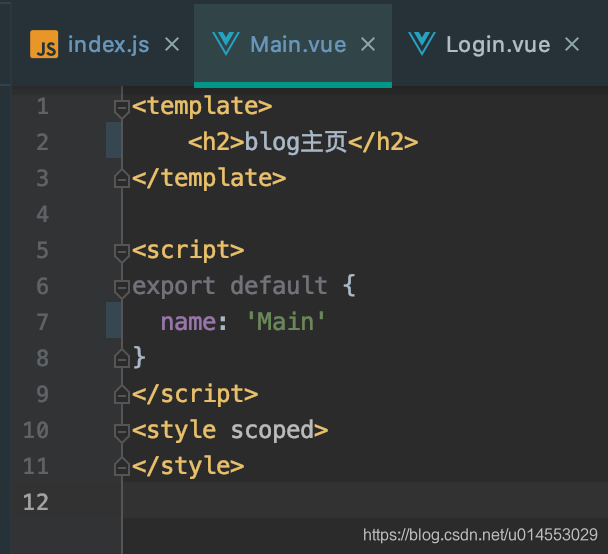This screenshot has width=608, height=554.
Task: Click line number 7 in the gutter
Action: coord(43,322)
